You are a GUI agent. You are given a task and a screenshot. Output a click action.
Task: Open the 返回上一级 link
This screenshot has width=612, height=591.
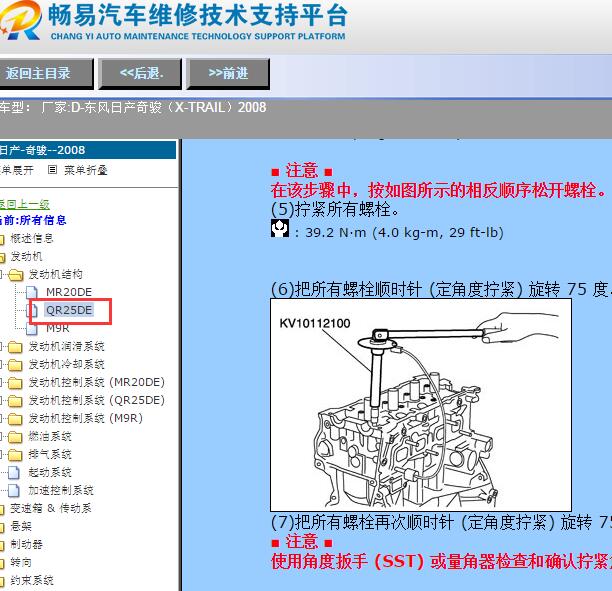(x=24, y=204)
